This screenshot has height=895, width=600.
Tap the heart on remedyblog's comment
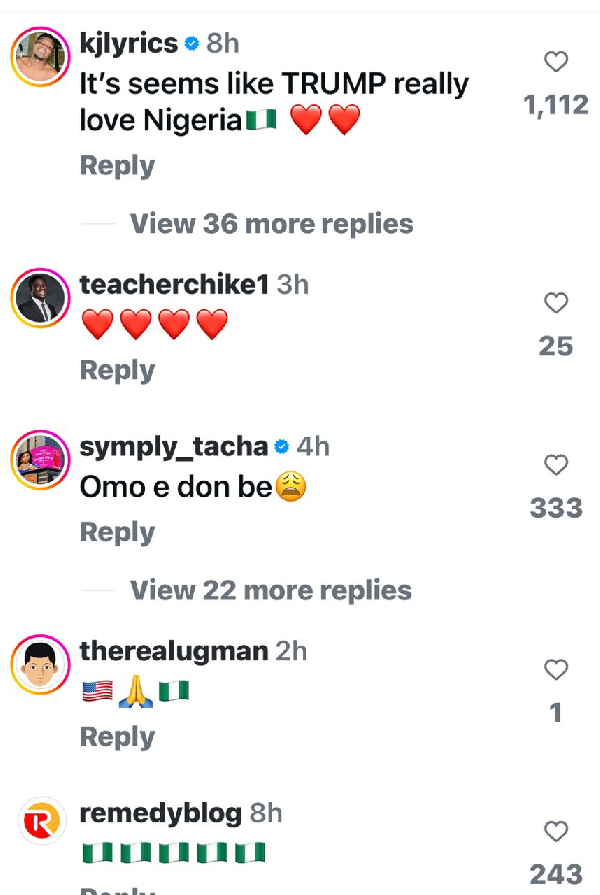[556, 831]
